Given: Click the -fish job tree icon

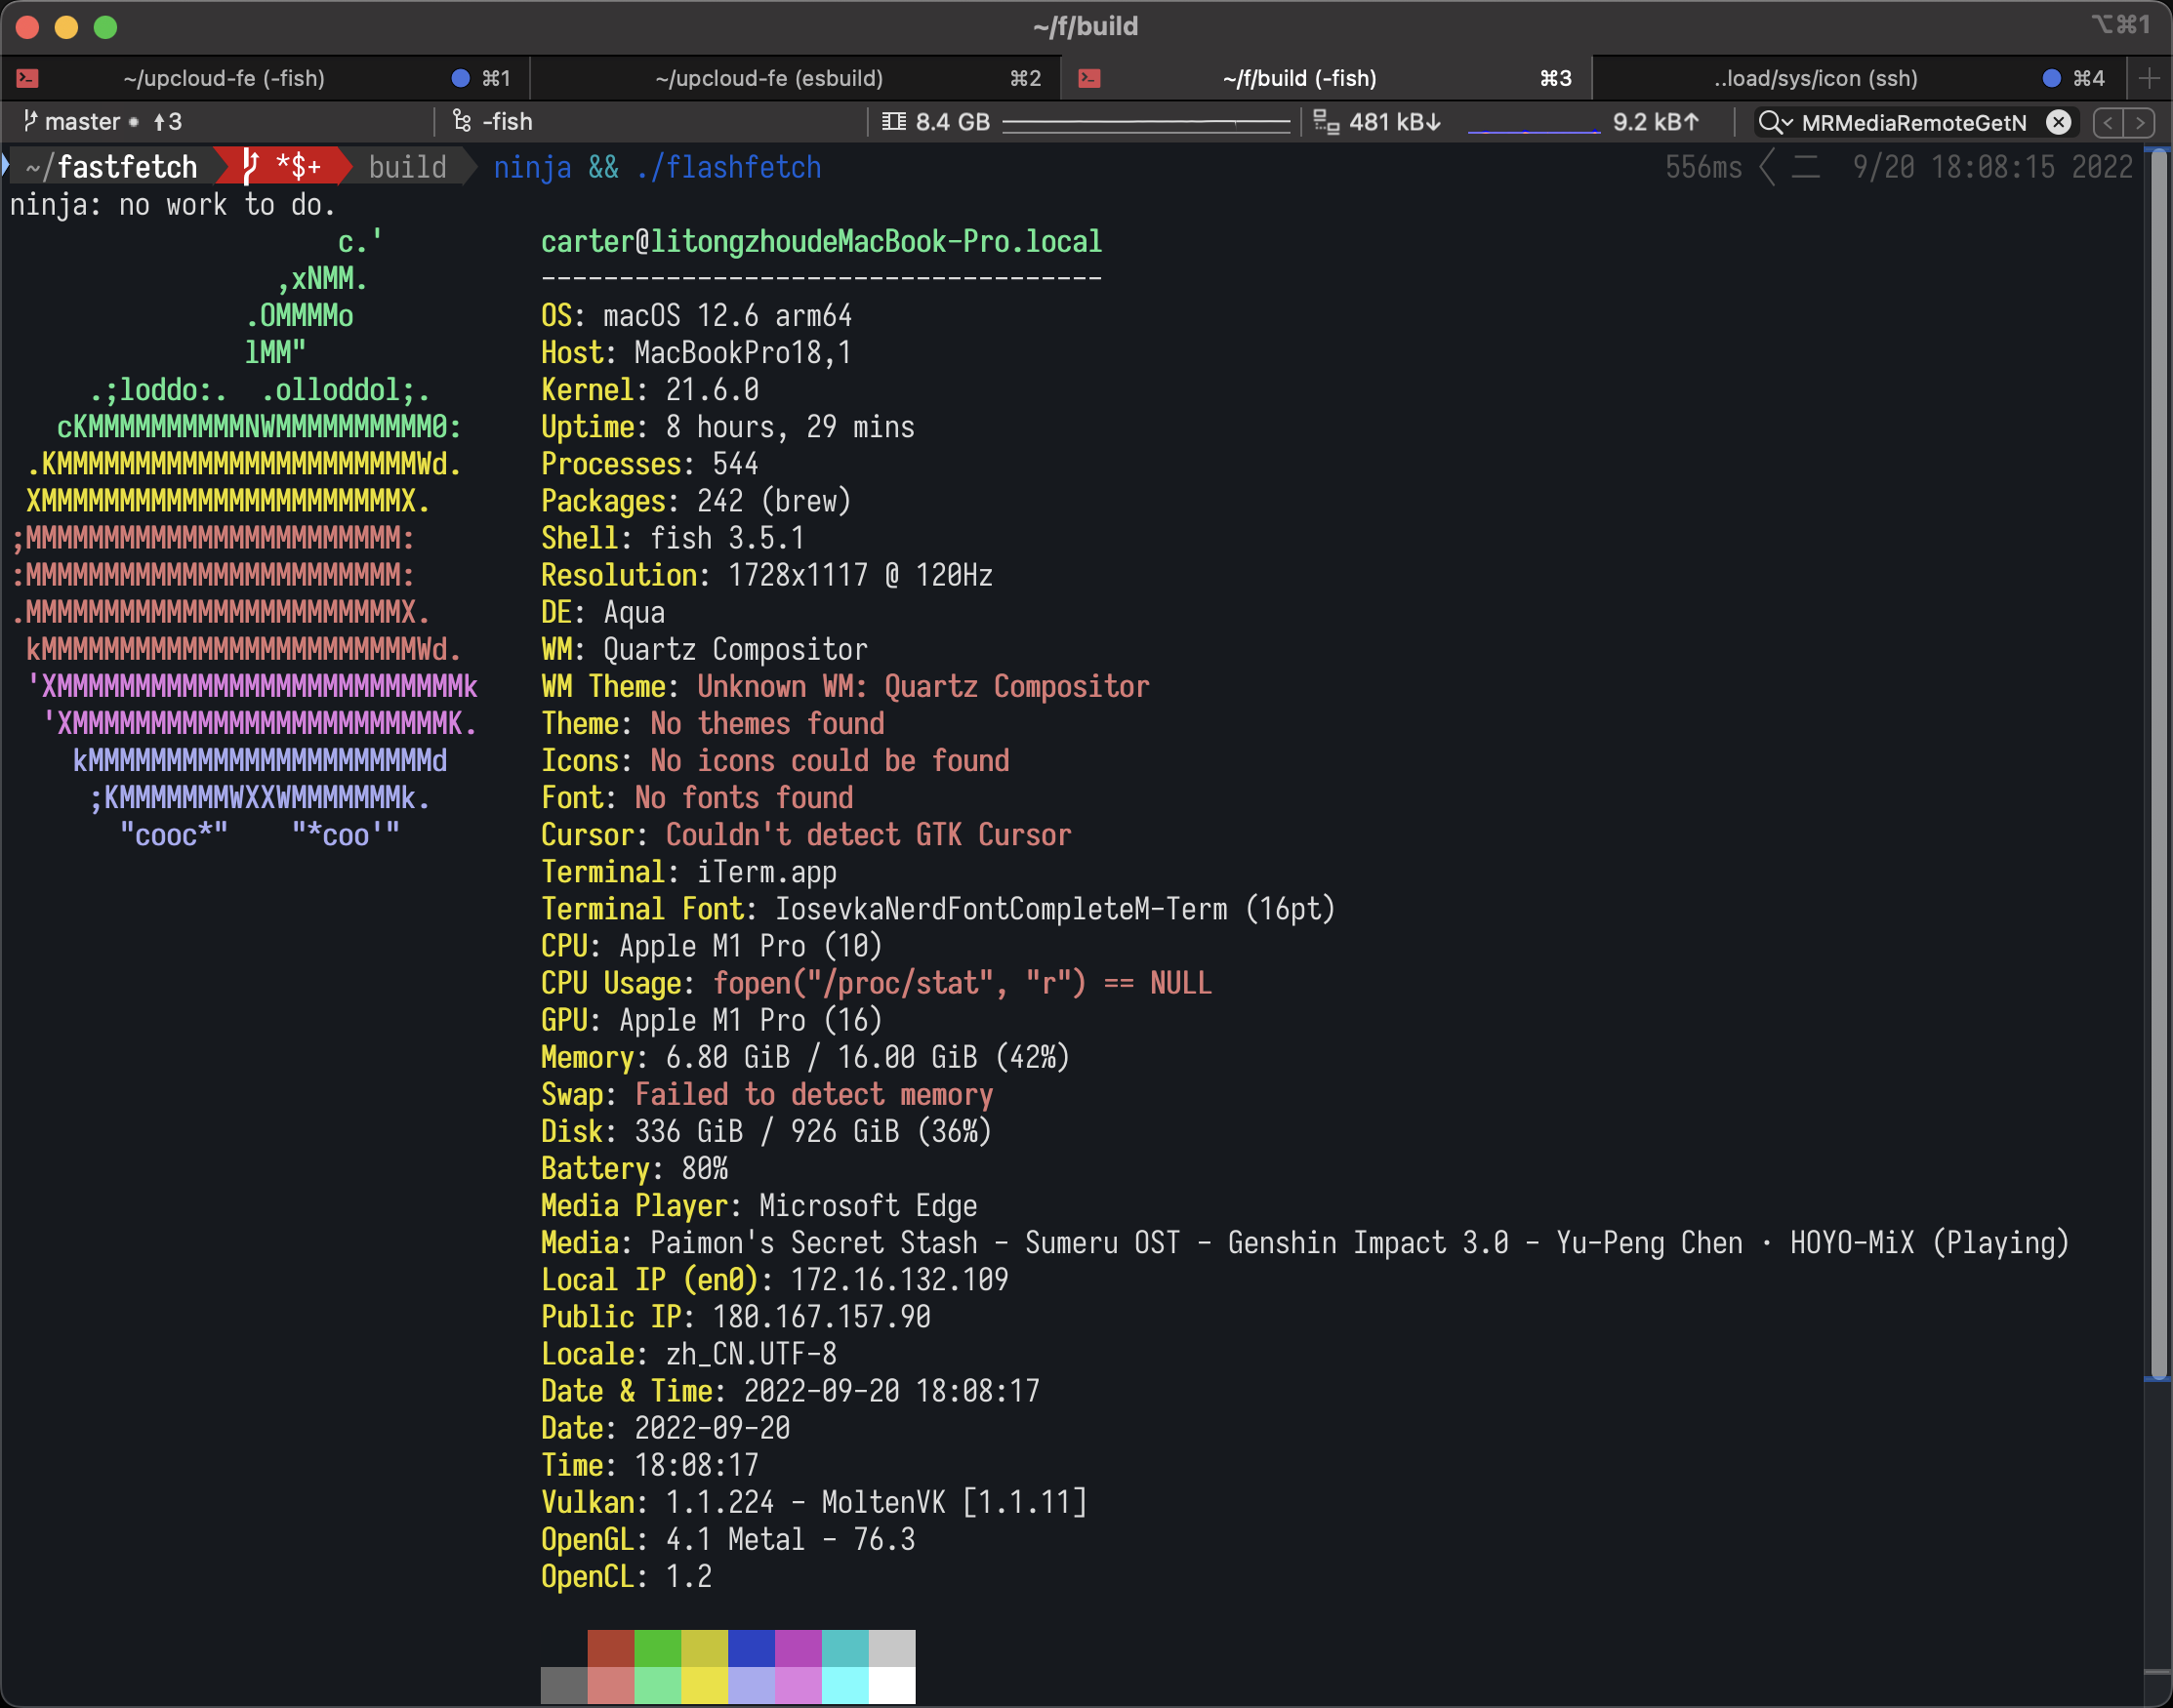Looking at the screenshot, I should 462,122.
